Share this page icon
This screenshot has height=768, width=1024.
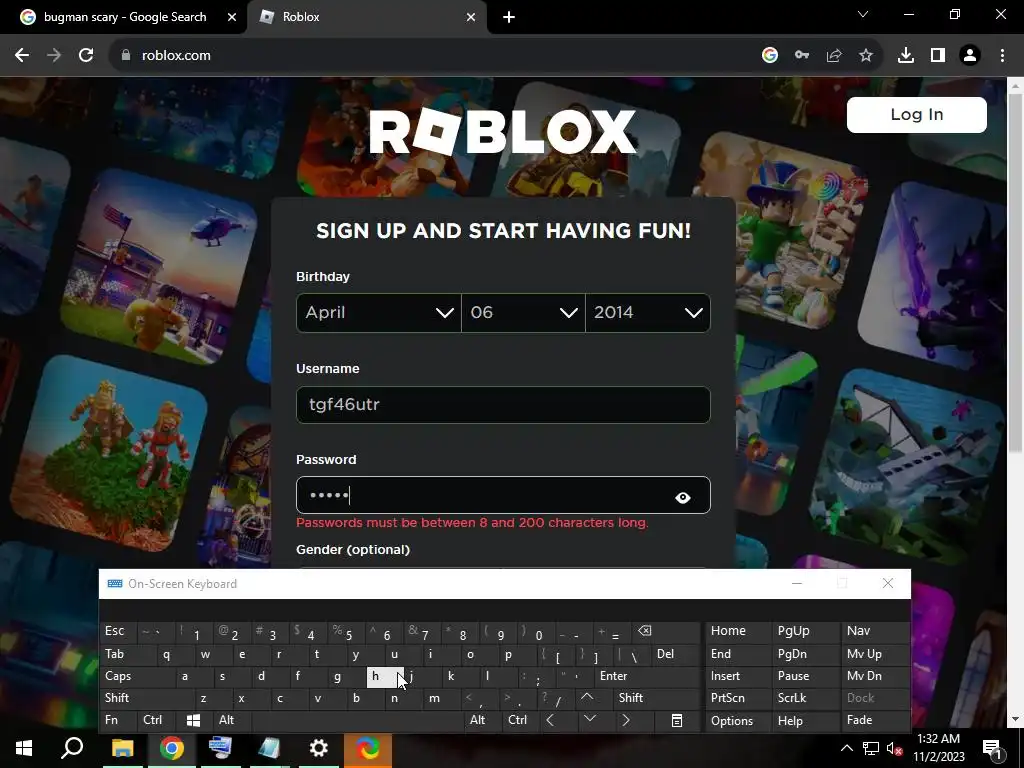pos(834,56)
